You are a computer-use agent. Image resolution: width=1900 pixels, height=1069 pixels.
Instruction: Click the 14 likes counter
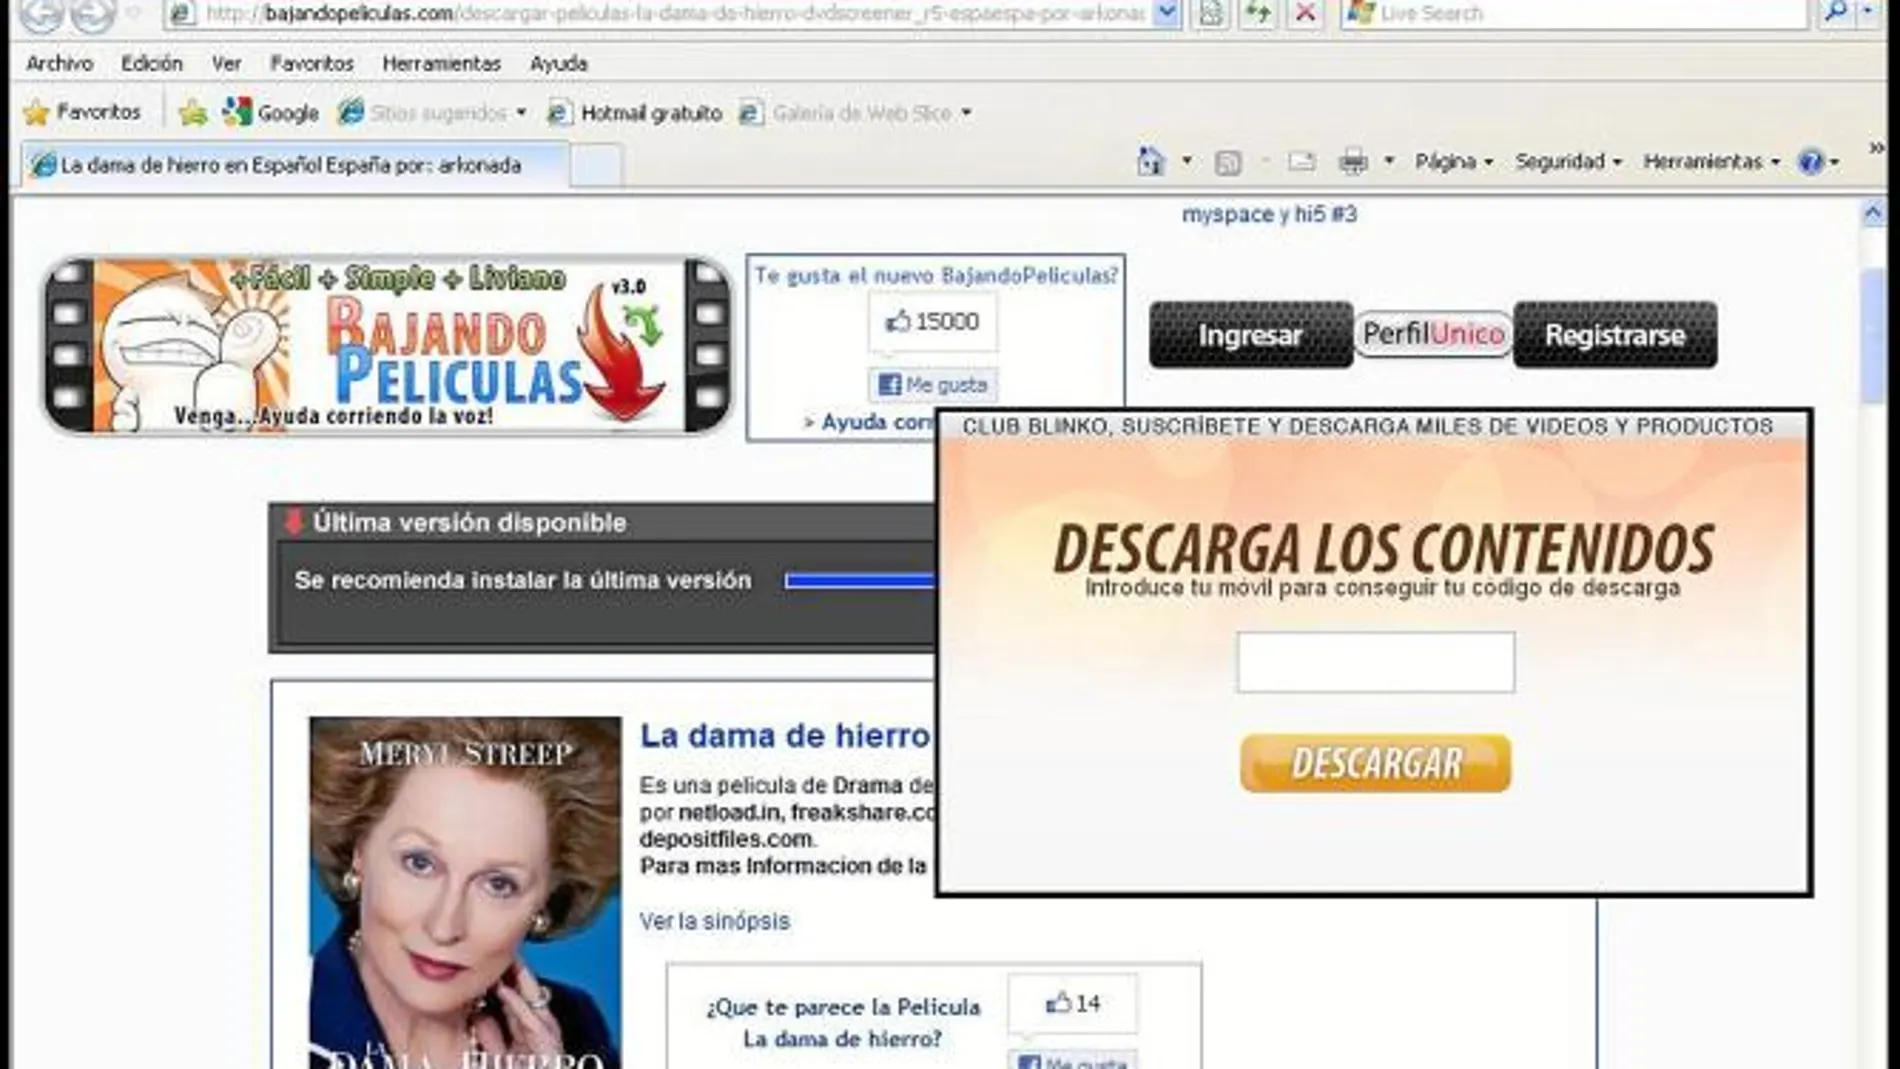1072,1003
